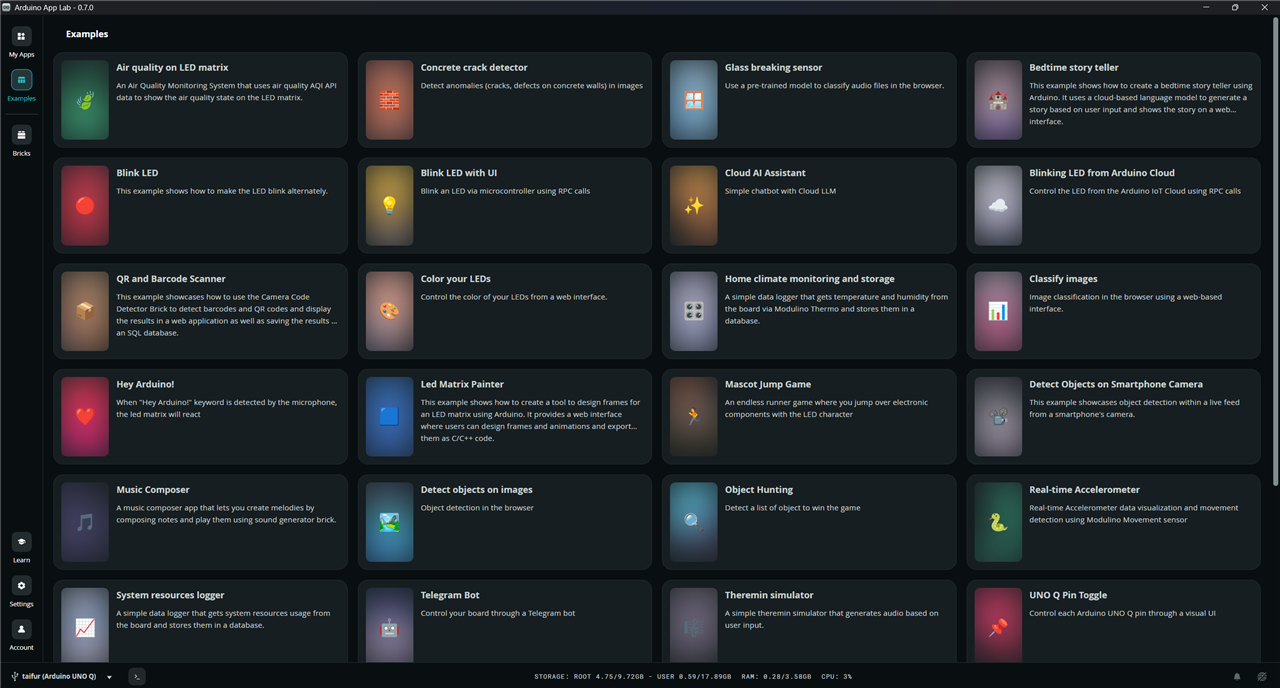Screen dimensions: 1280x688
Task: Click the Led Matrix Painter blue square
Action: pyautogui.click(x=389, y=416)
